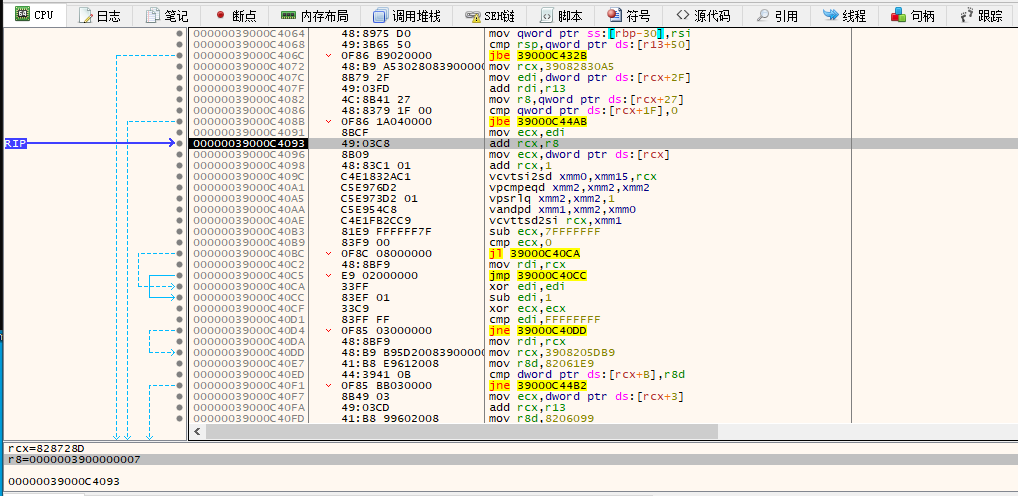The width and height of the screenshot is (1018, 496).
Task: Click the disassembly horizontal scrollbar thumb
Action: coord(462,431)
